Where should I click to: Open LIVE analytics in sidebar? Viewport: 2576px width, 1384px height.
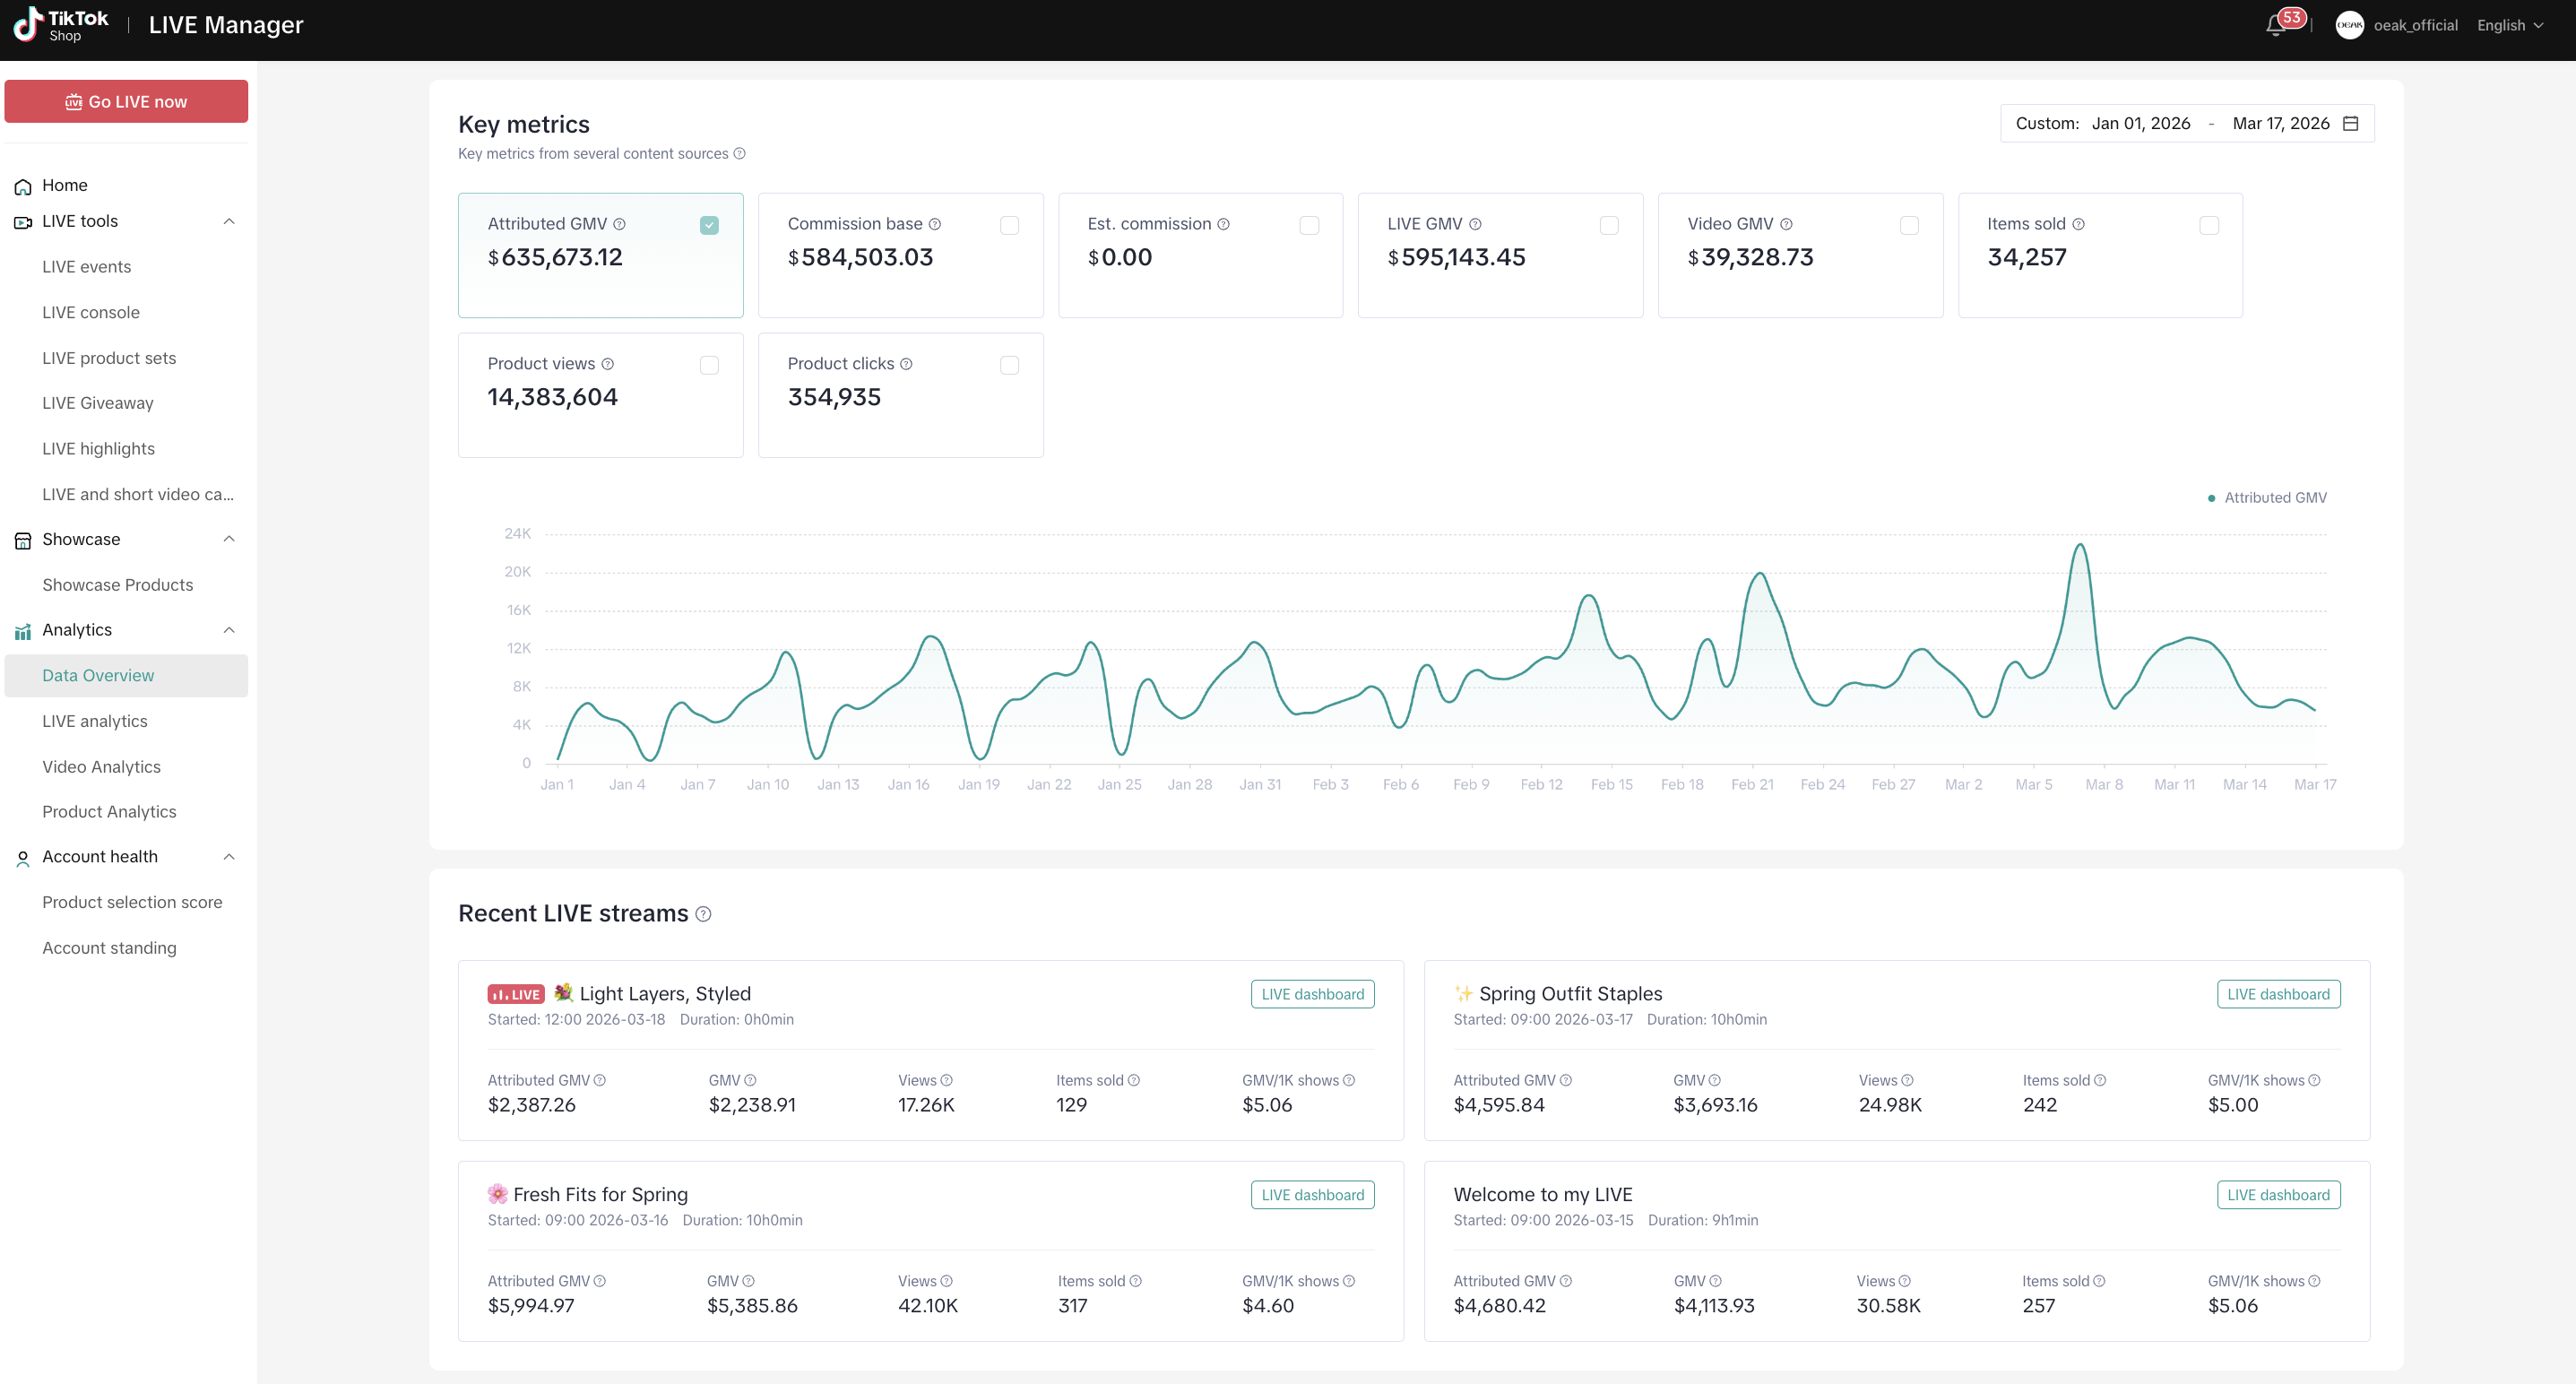pyautogui.click(x=95, y=721)
